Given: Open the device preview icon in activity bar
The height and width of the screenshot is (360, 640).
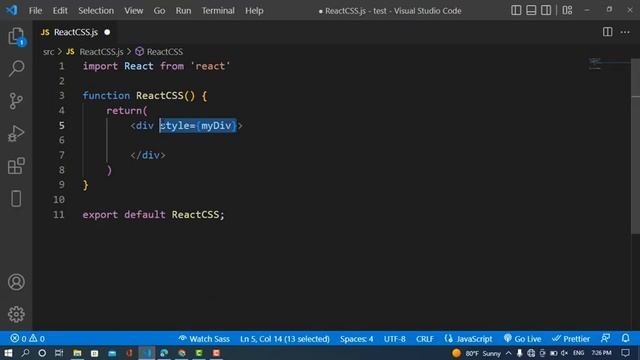Looking at the screenshot, I should [x=16, y=199].
